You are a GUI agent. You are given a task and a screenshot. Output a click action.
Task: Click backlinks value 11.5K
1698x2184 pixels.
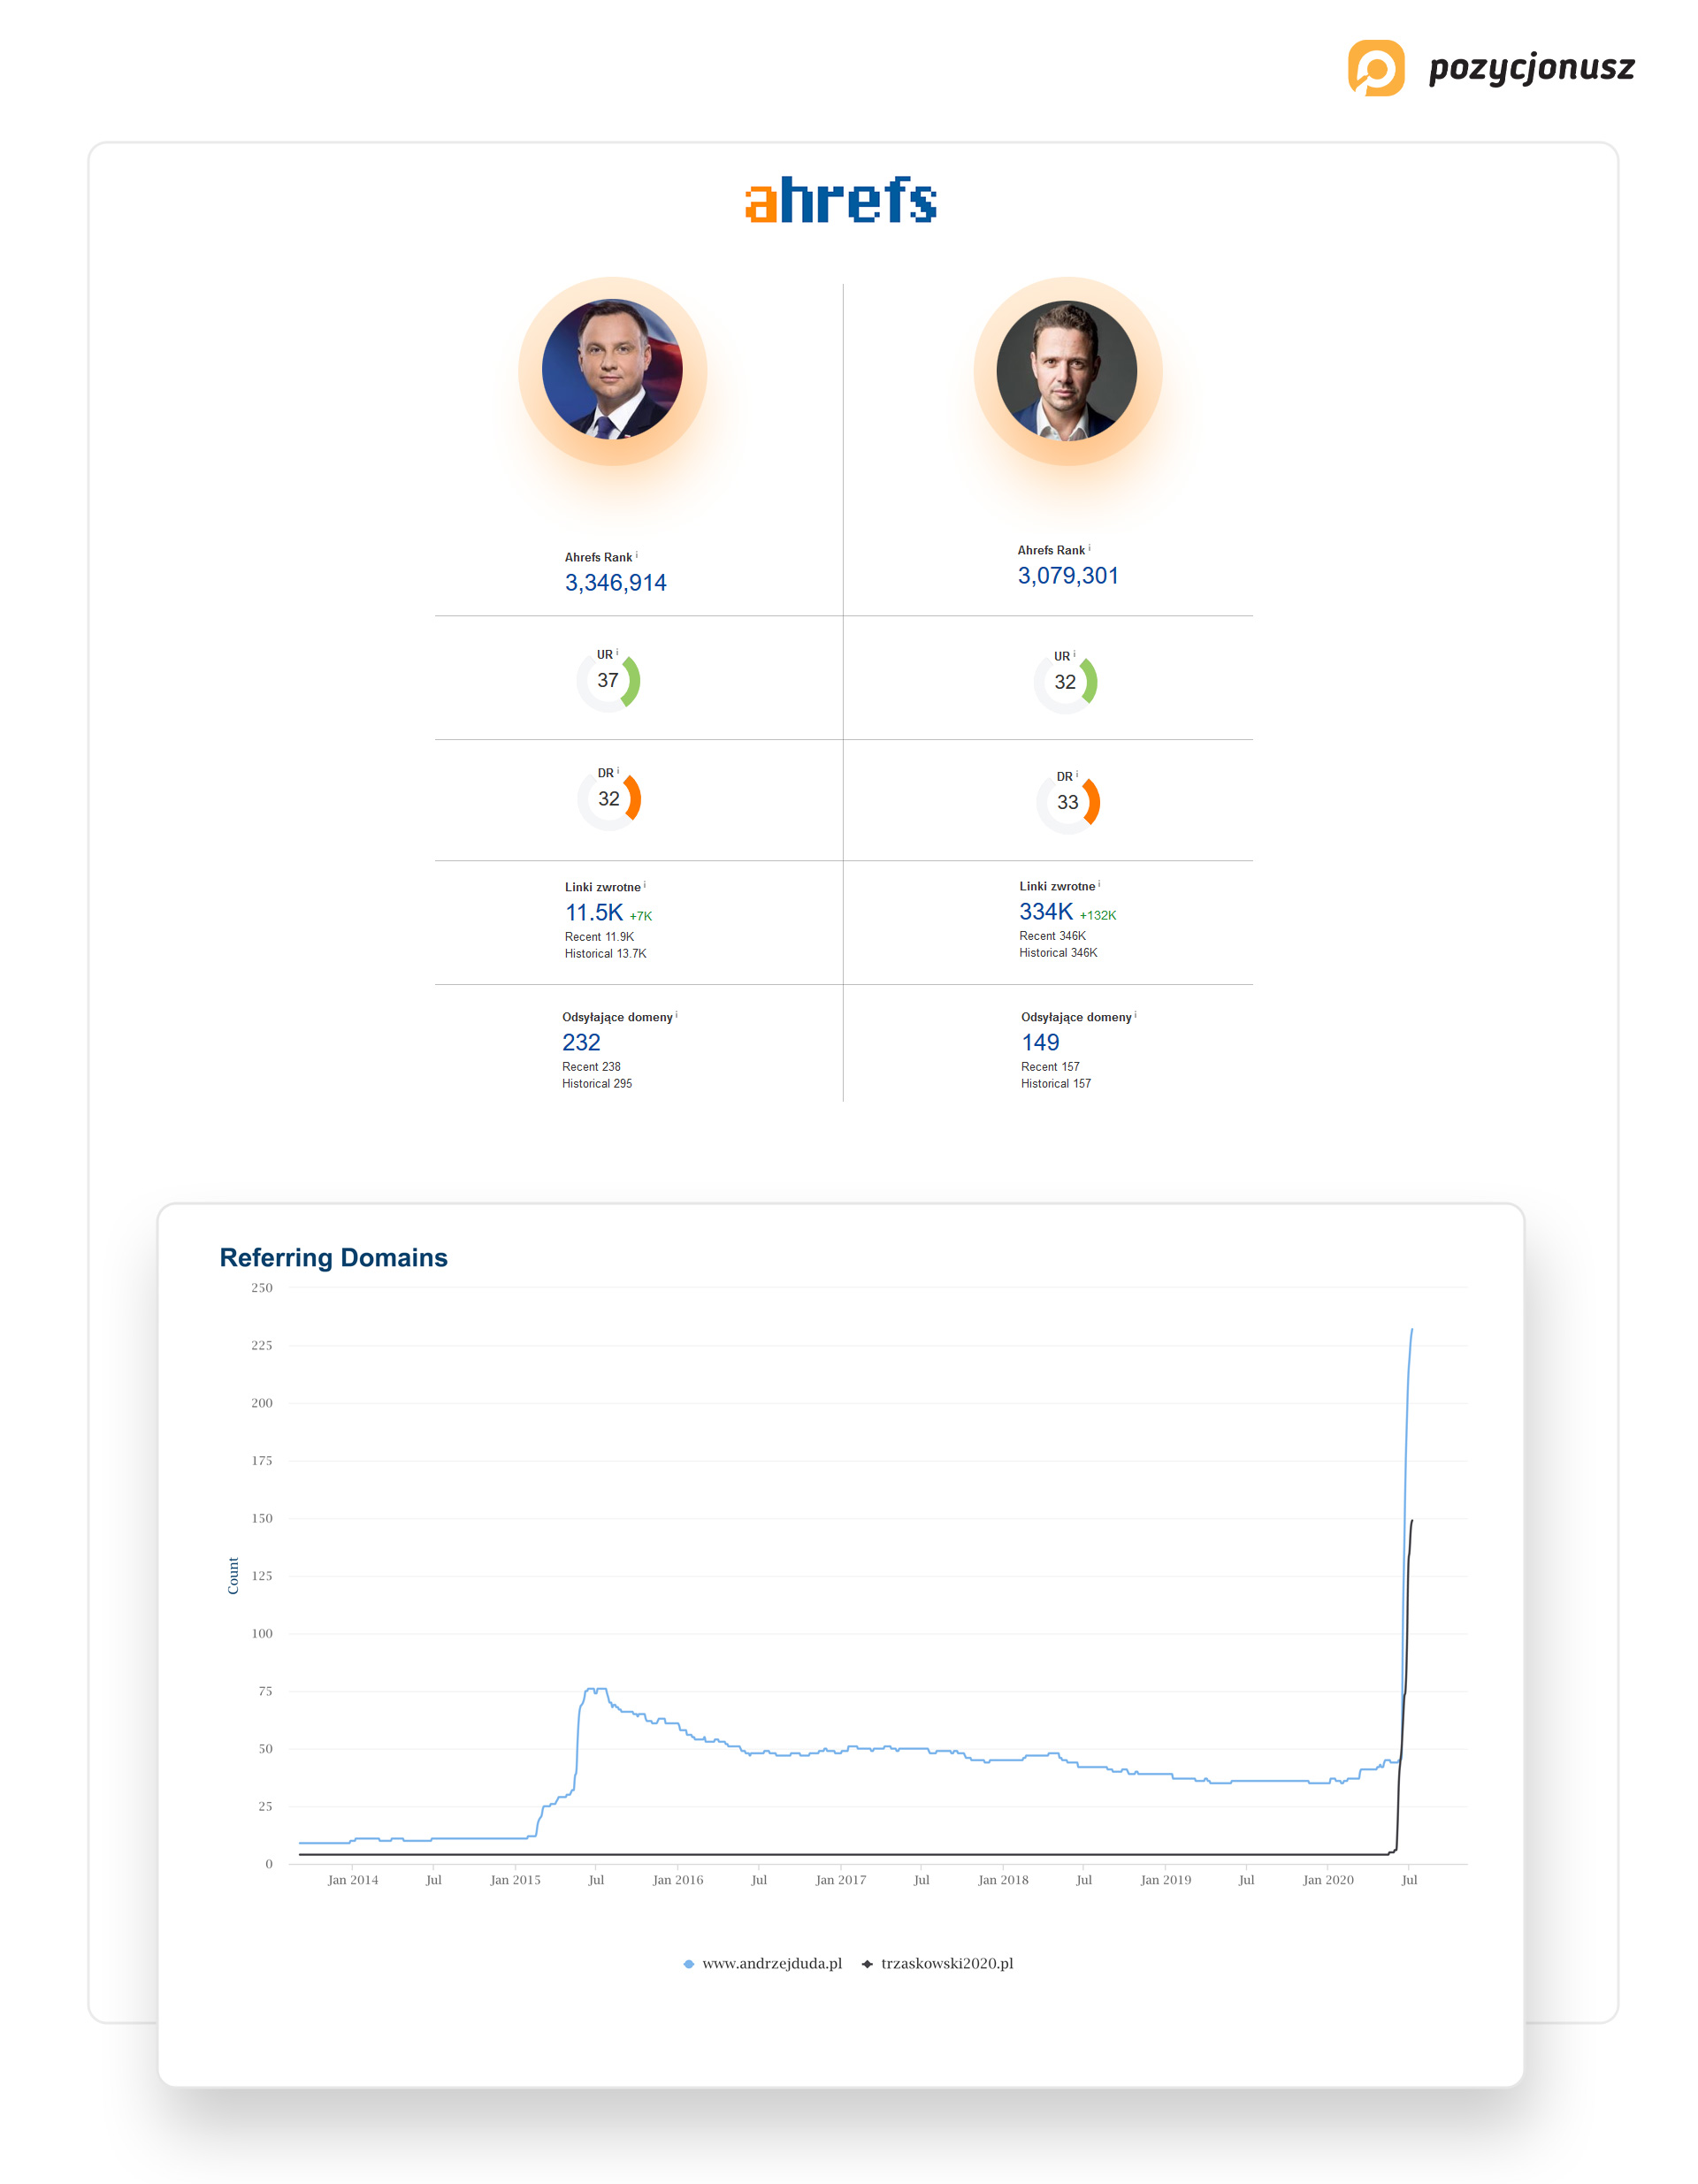click(x=594, y=913)
